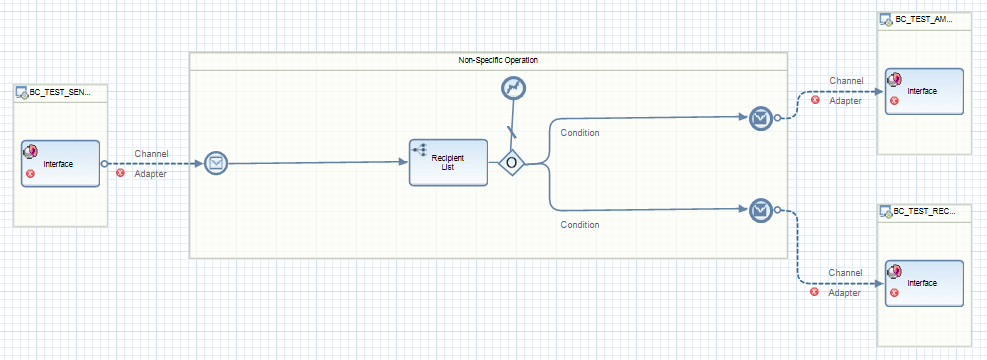
Task: Click Channel label on lower receiver connection
Action: point(845,273)
